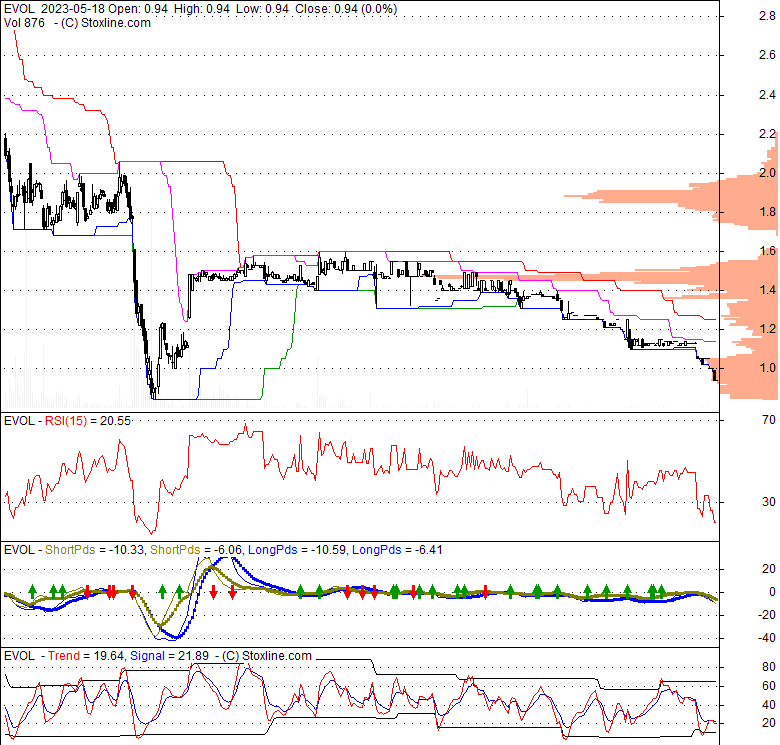Click the 'EVOL' ticker in the Trend panel
The width and height of the screenshot is (780, 745).
19,656
